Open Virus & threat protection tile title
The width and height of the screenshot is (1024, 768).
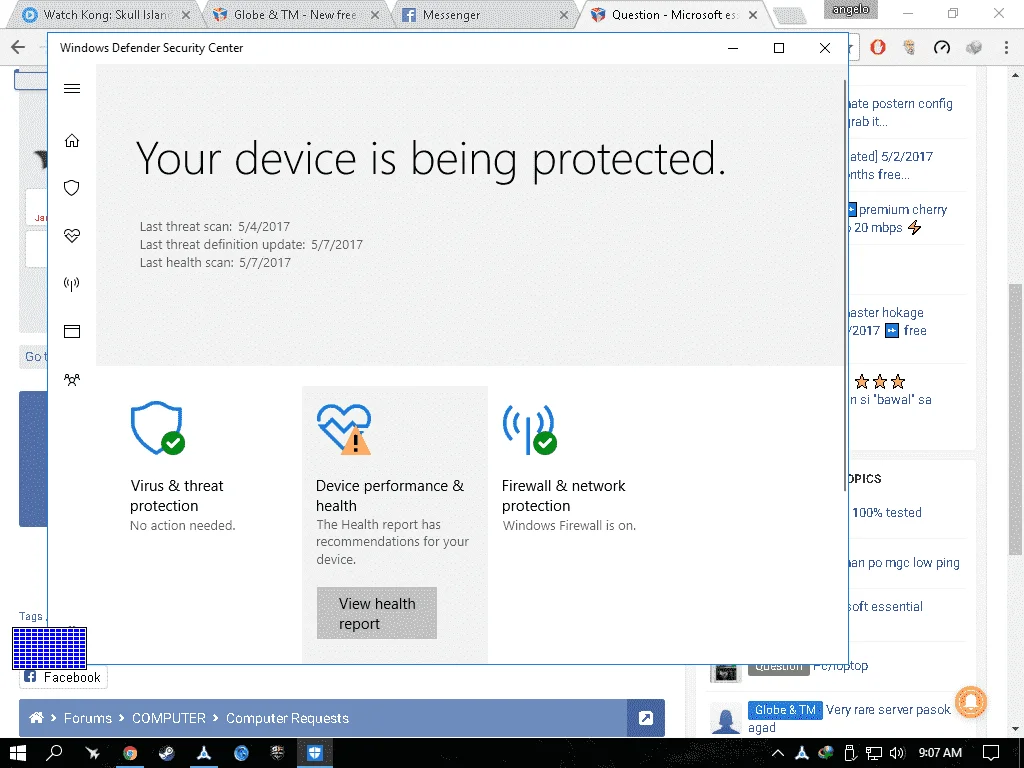coord(176,496)
